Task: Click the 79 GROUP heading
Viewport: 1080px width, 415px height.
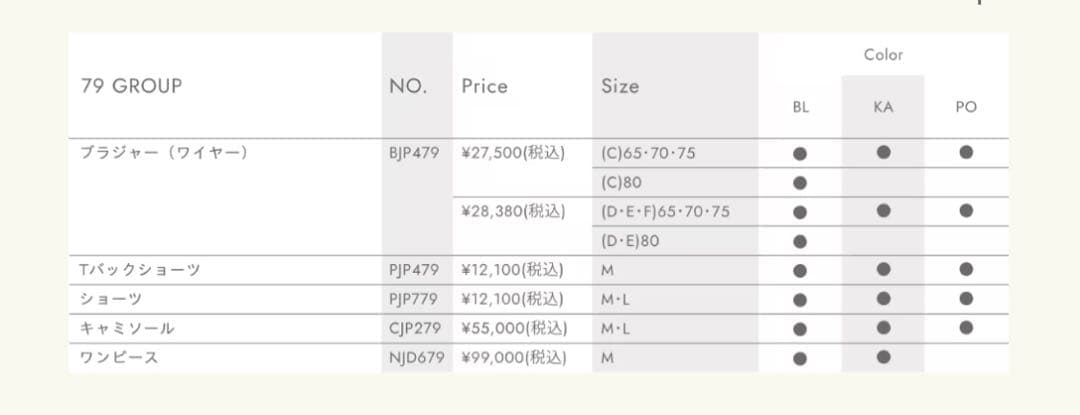Action: [x=131, y=86]
